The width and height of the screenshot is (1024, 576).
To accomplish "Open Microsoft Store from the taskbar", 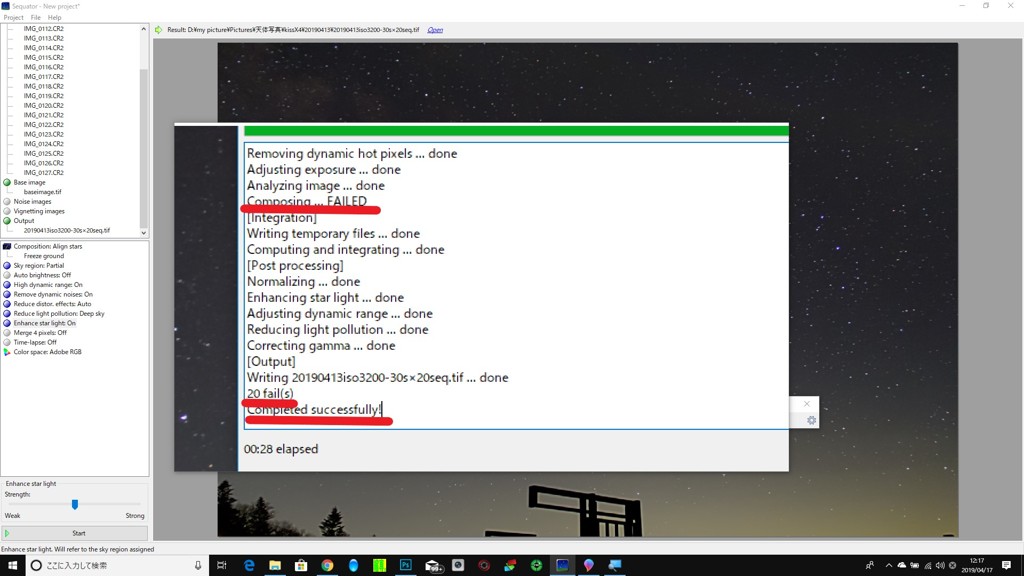I will (x=301, y=565).
